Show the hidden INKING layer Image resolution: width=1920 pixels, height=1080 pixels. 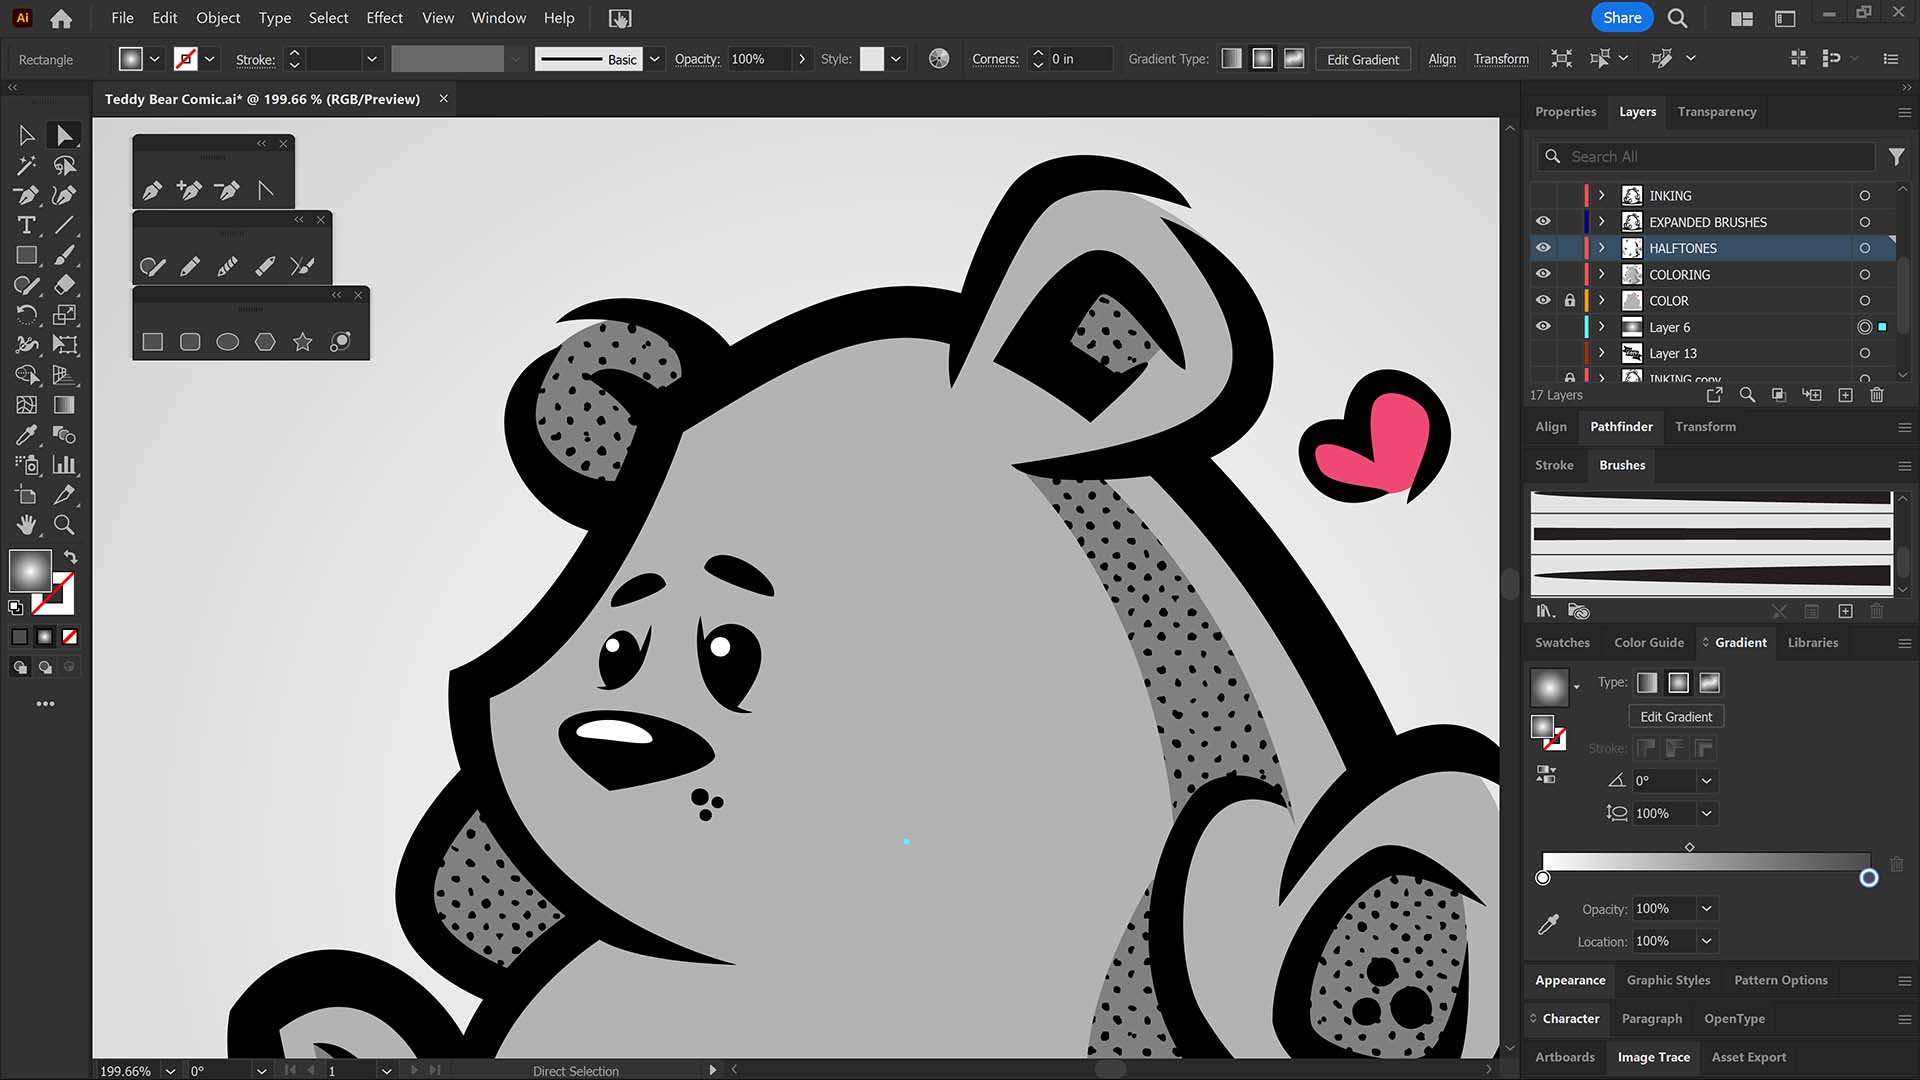[x=1543, y=195]
